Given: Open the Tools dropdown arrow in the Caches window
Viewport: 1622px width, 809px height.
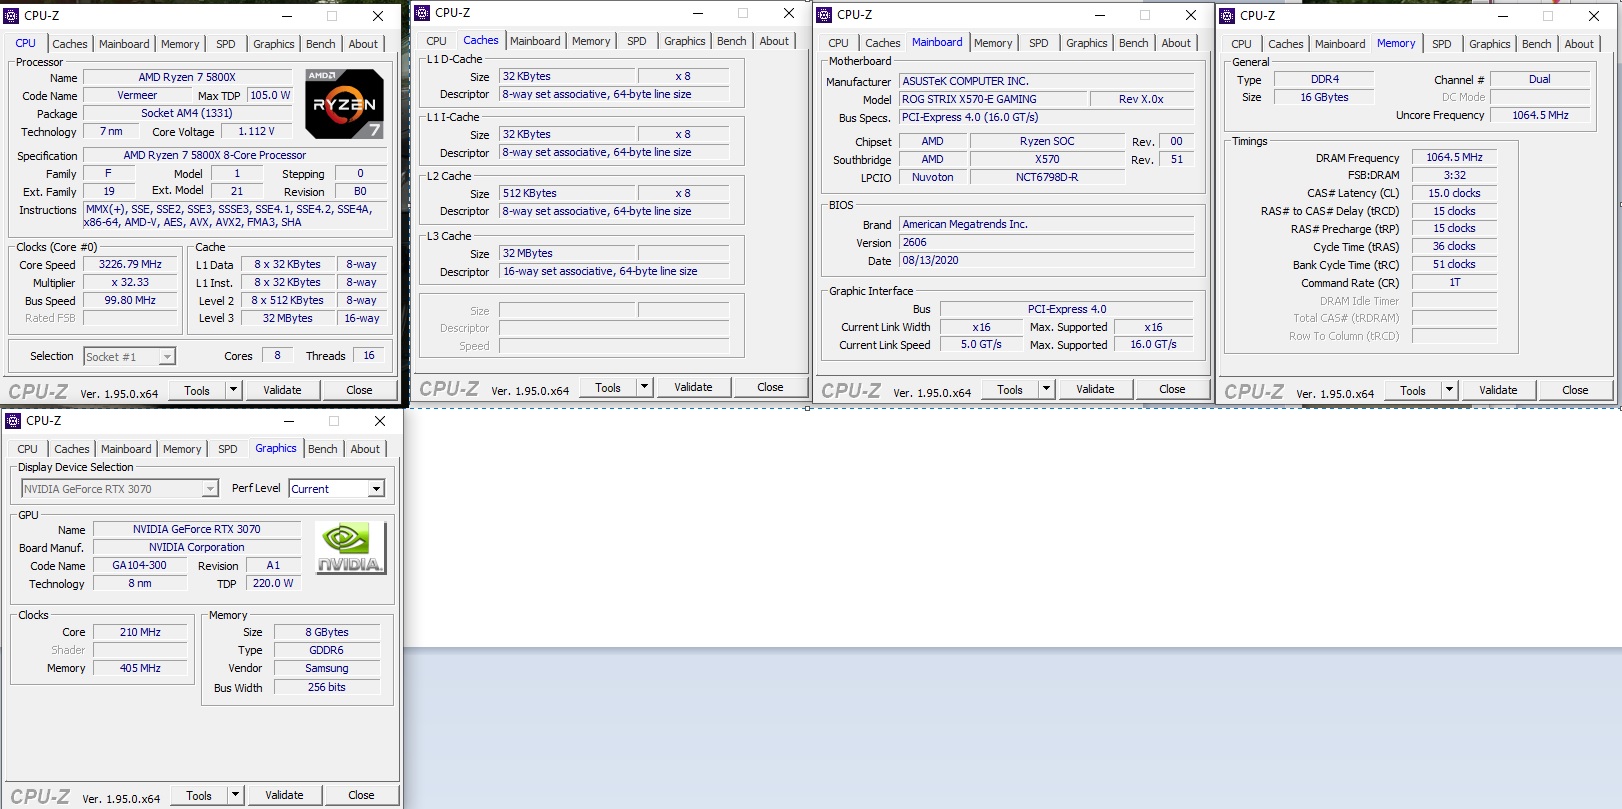Looking at the screenshot, I should coord(645,387).
